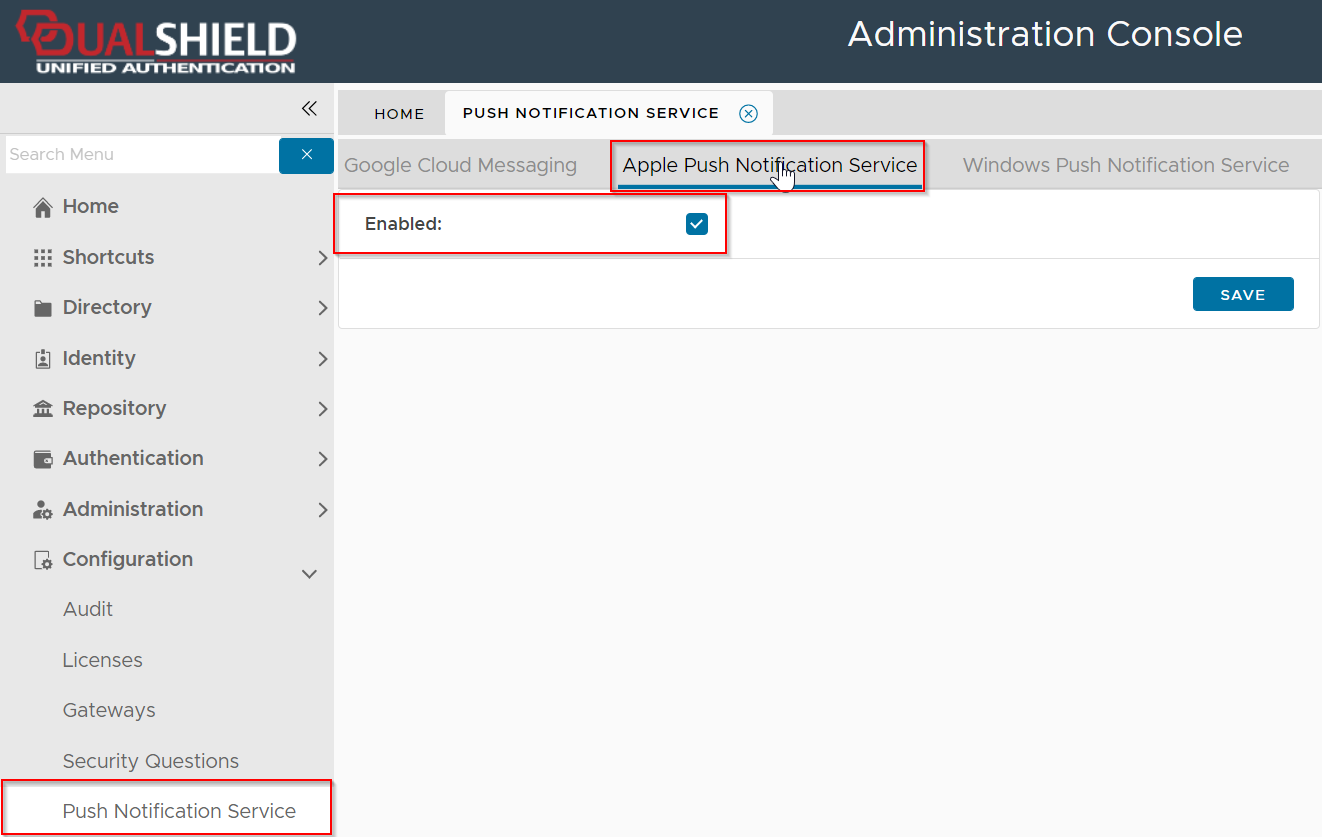The height and width of the screenshot is (837, 1322).
Task: Collapse the sidebar with double-chevron icon
Action: point(309,108)
